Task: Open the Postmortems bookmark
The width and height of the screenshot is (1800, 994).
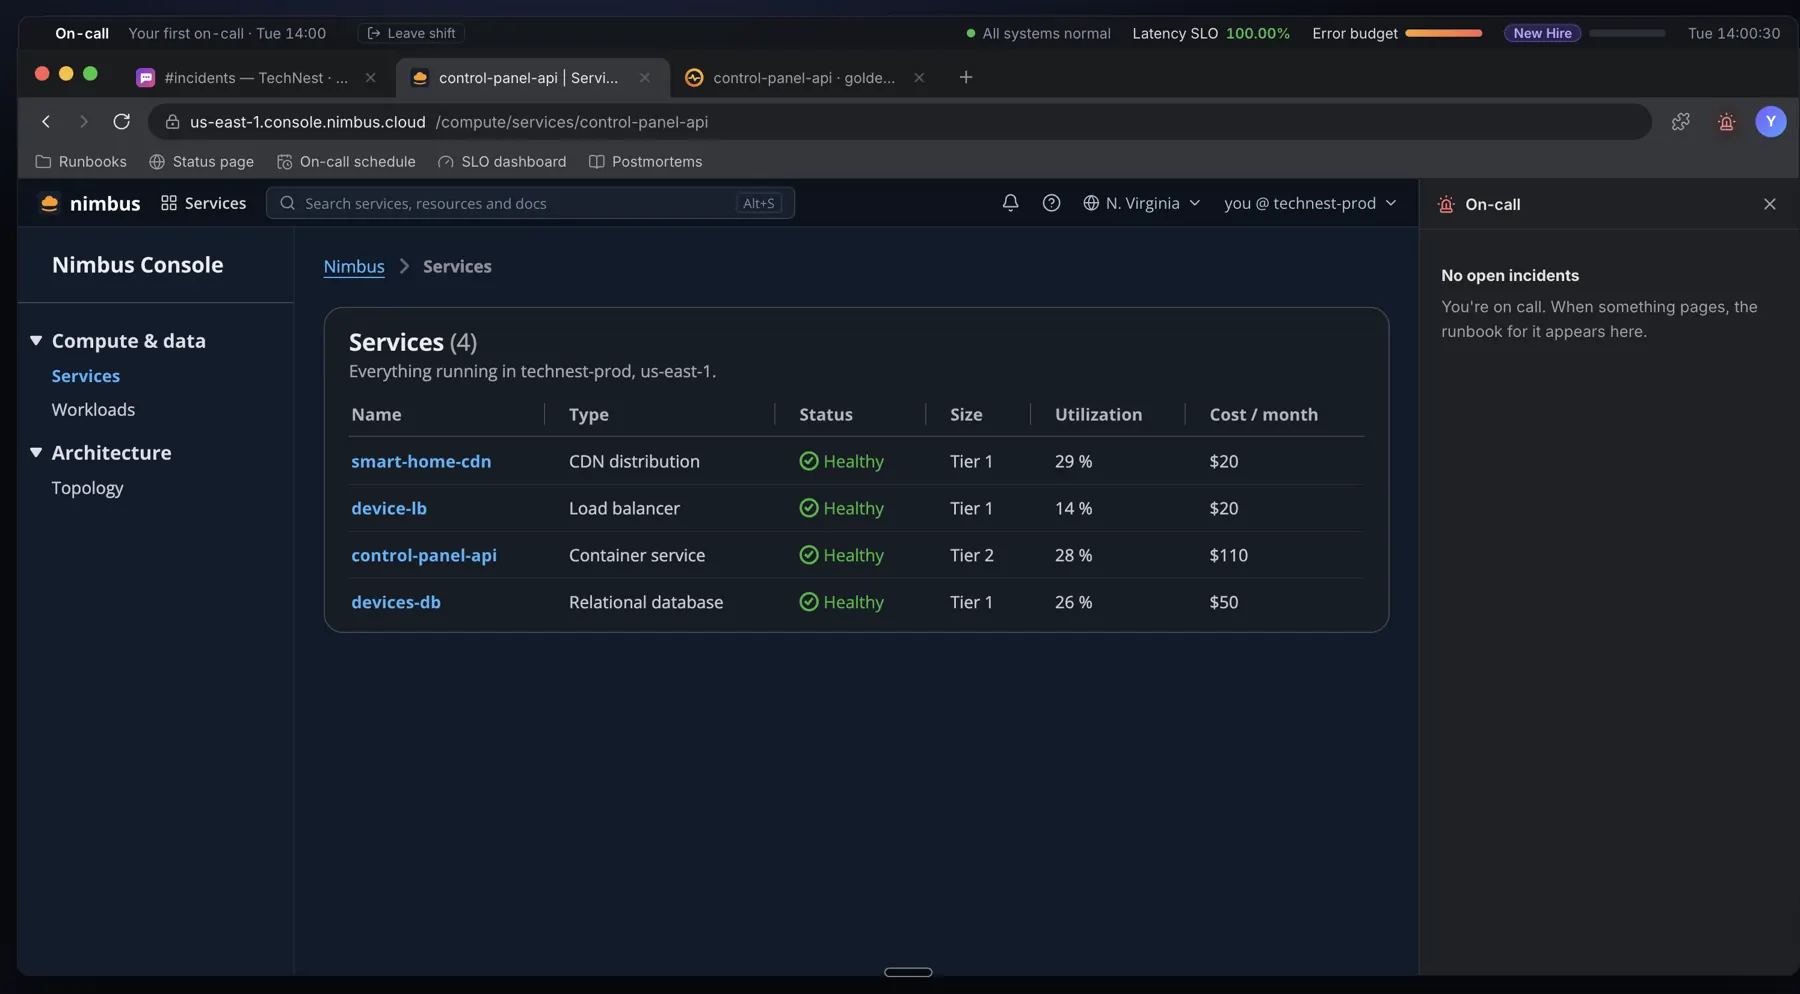Action: click(x=645, y=161)
